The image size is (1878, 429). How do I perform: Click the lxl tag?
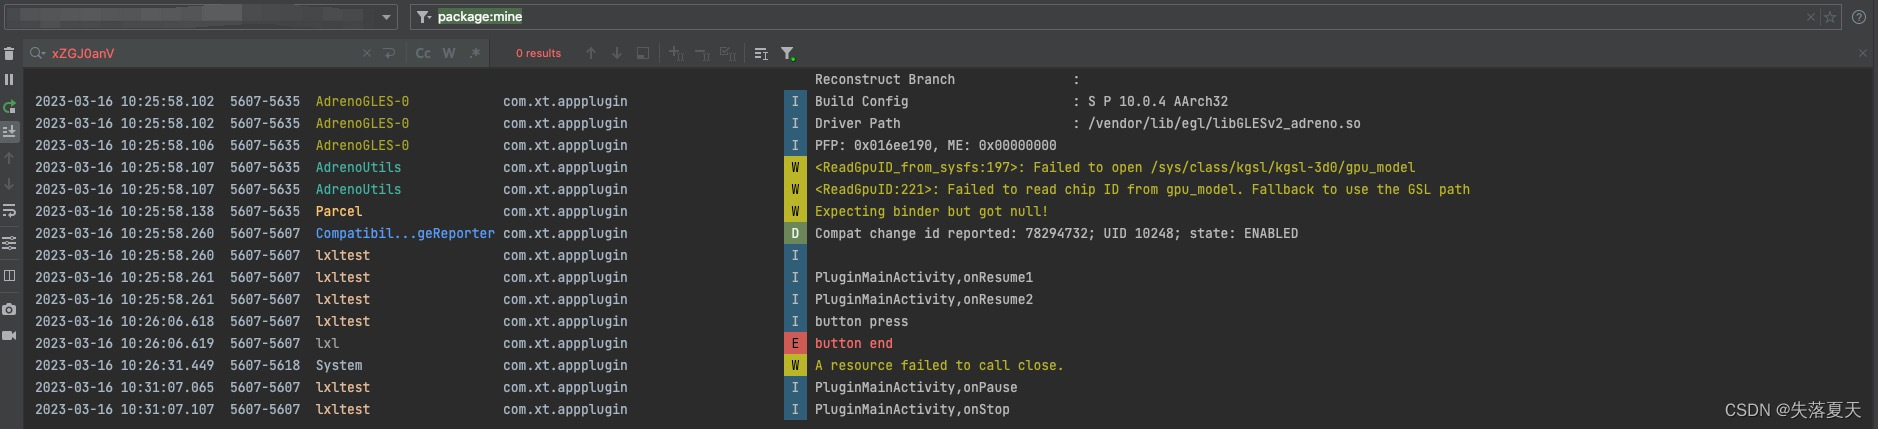pos(327,343)
